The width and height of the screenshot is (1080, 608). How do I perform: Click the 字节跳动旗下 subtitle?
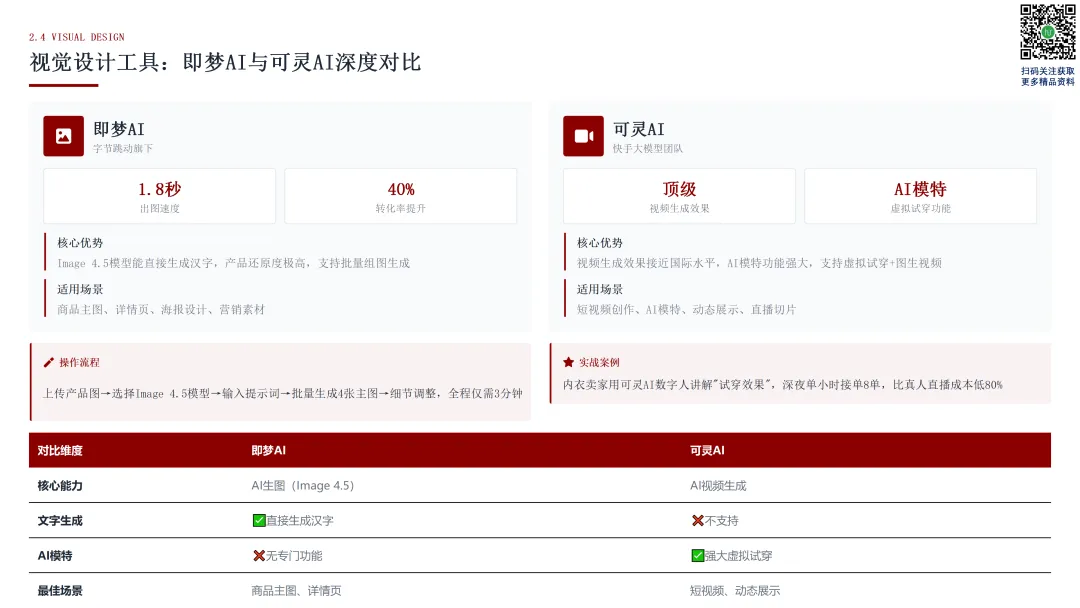(123, 149)
